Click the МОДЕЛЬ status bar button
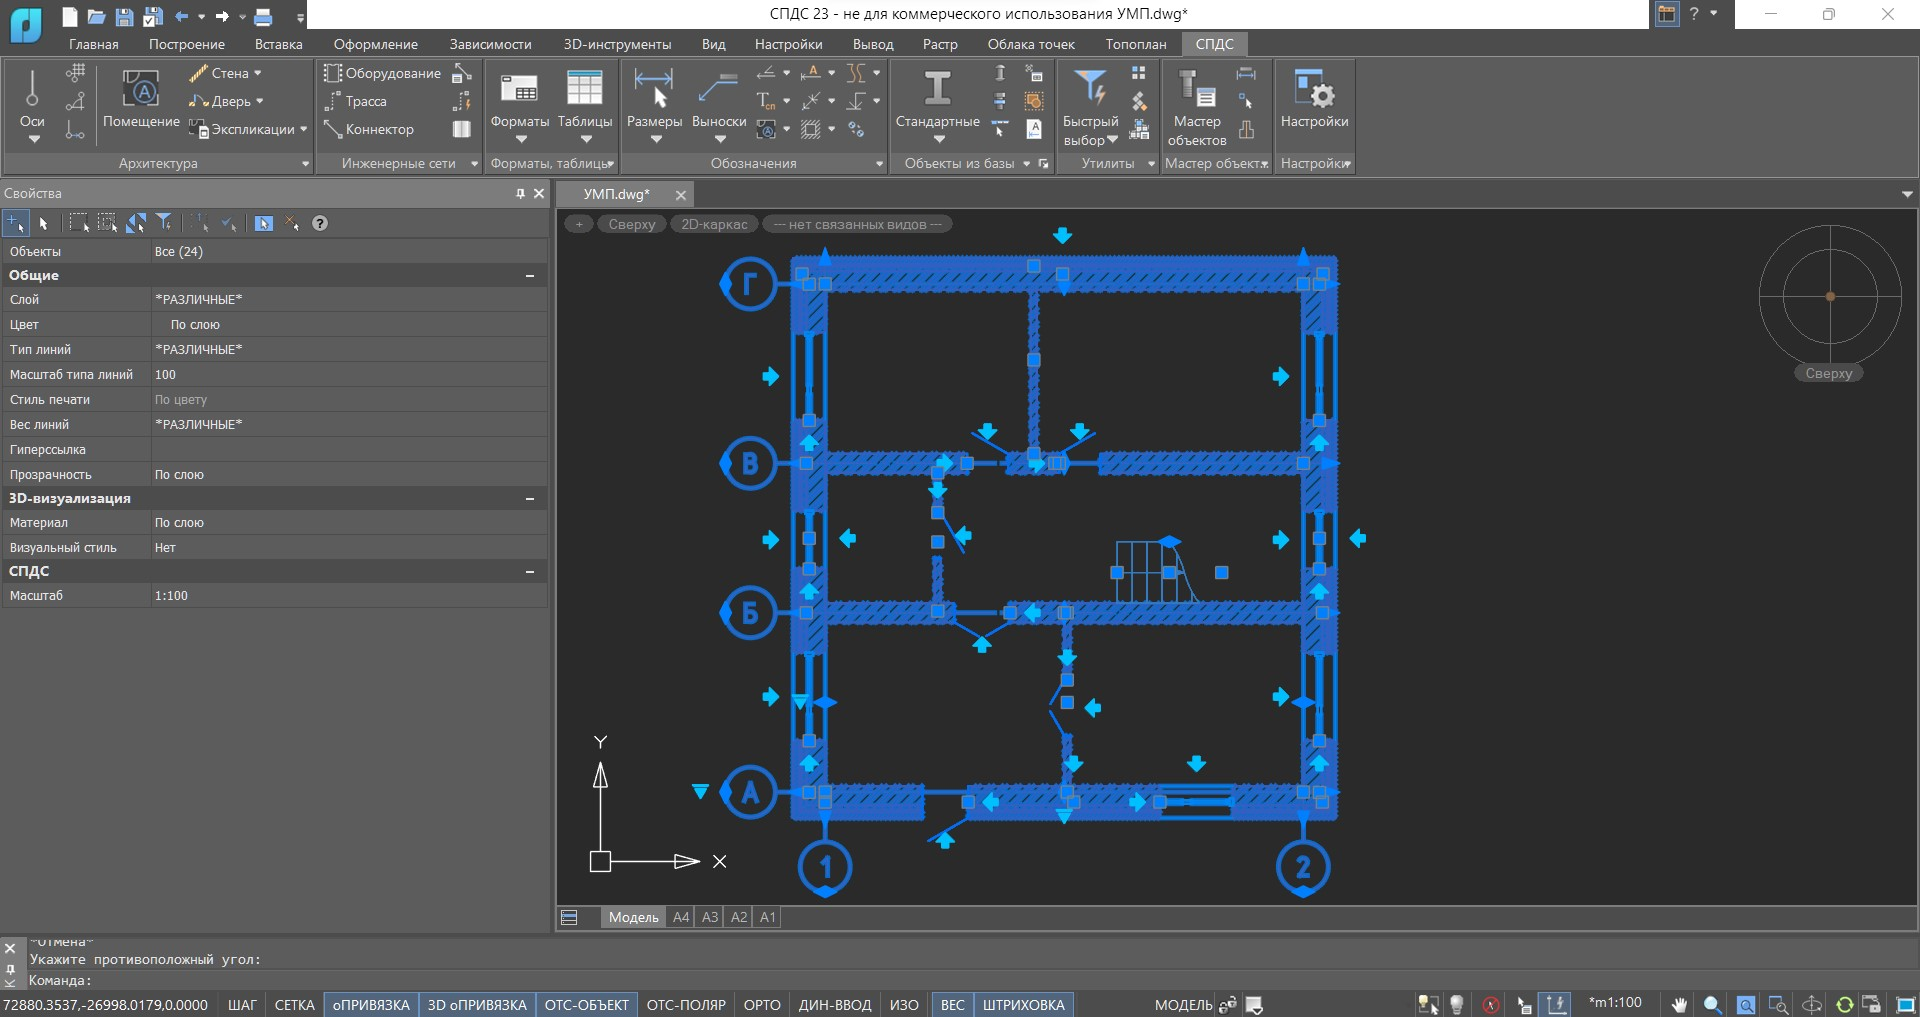Viewport: 1920px width, 1017px height. click(1183, 1005)
